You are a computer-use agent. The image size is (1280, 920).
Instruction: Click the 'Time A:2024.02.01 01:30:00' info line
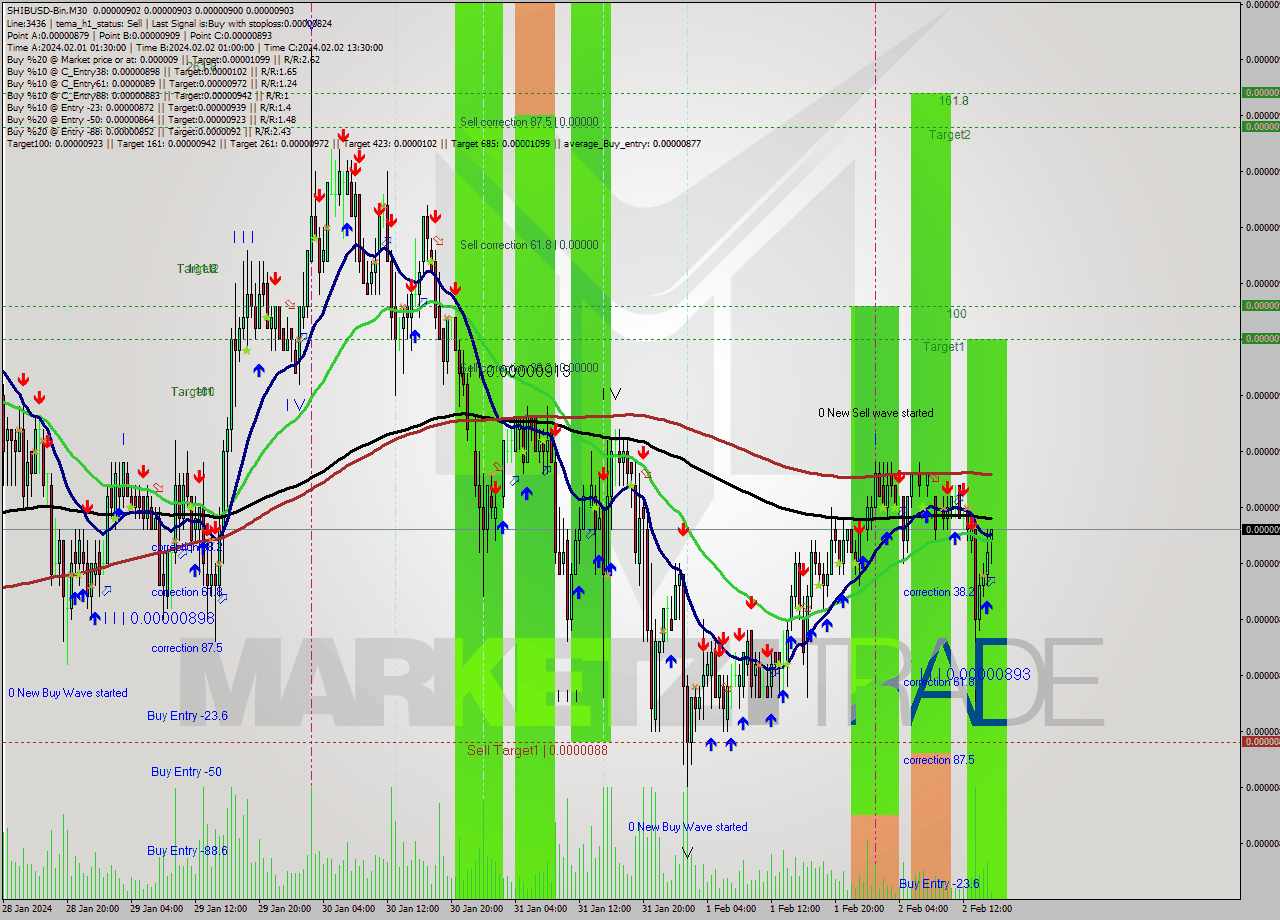click(194, 47)
